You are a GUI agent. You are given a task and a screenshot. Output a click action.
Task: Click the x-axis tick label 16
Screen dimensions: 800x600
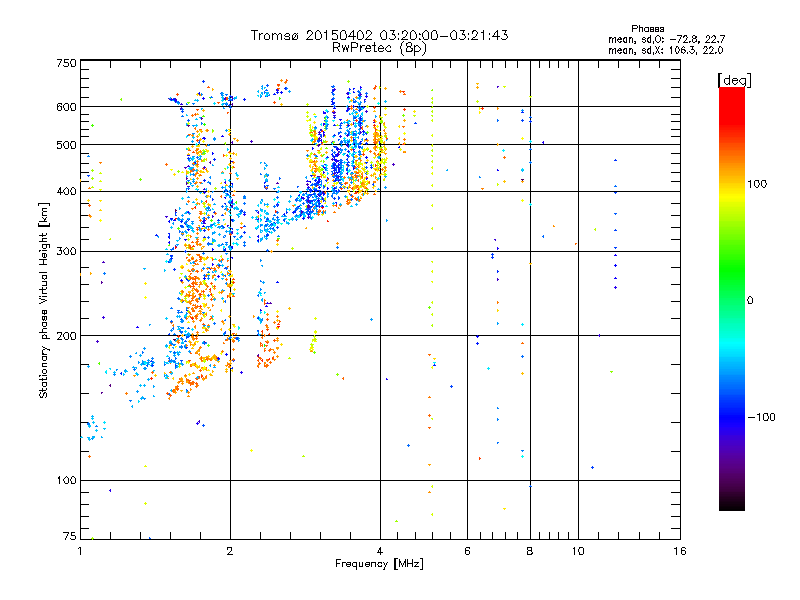(x=680, y=551)
